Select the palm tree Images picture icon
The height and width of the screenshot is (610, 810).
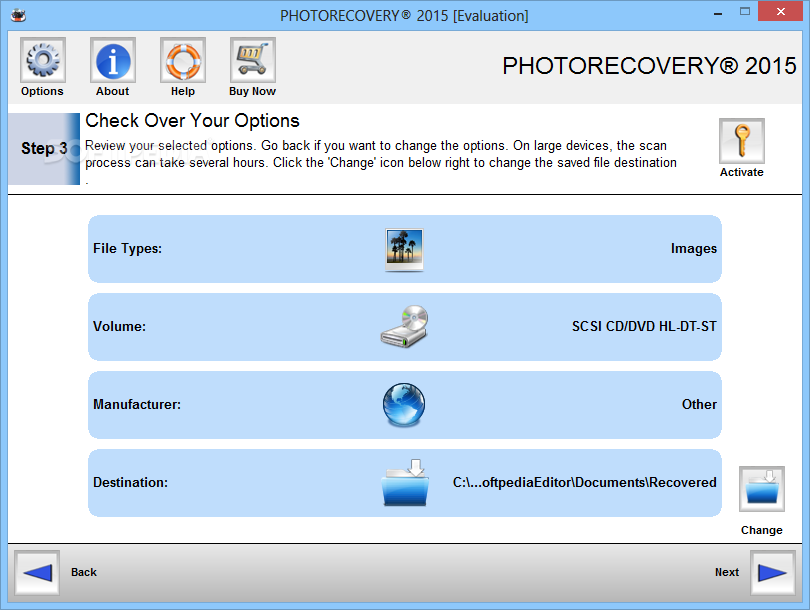coord(404,249)
